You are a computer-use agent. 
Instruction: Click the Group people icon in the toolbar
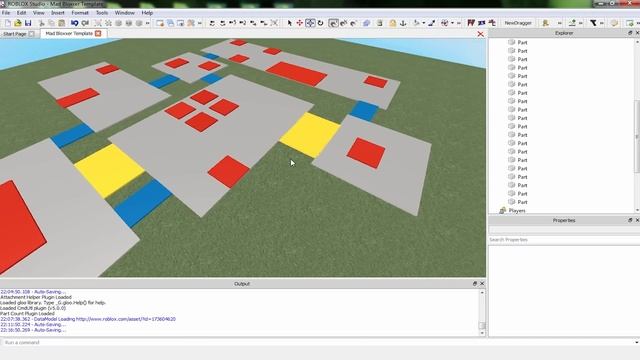191,23
